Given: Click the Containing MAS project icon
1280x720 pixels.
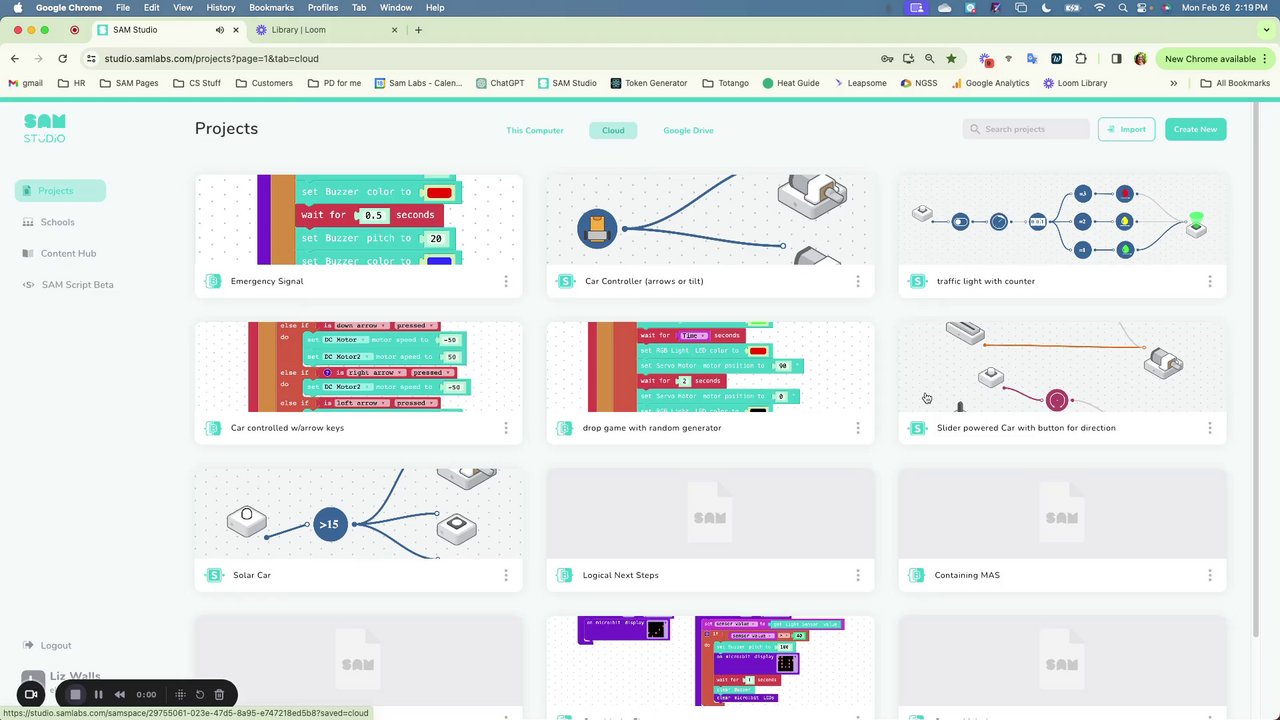Looking at the screenshot, I should [x=917, y=575].
